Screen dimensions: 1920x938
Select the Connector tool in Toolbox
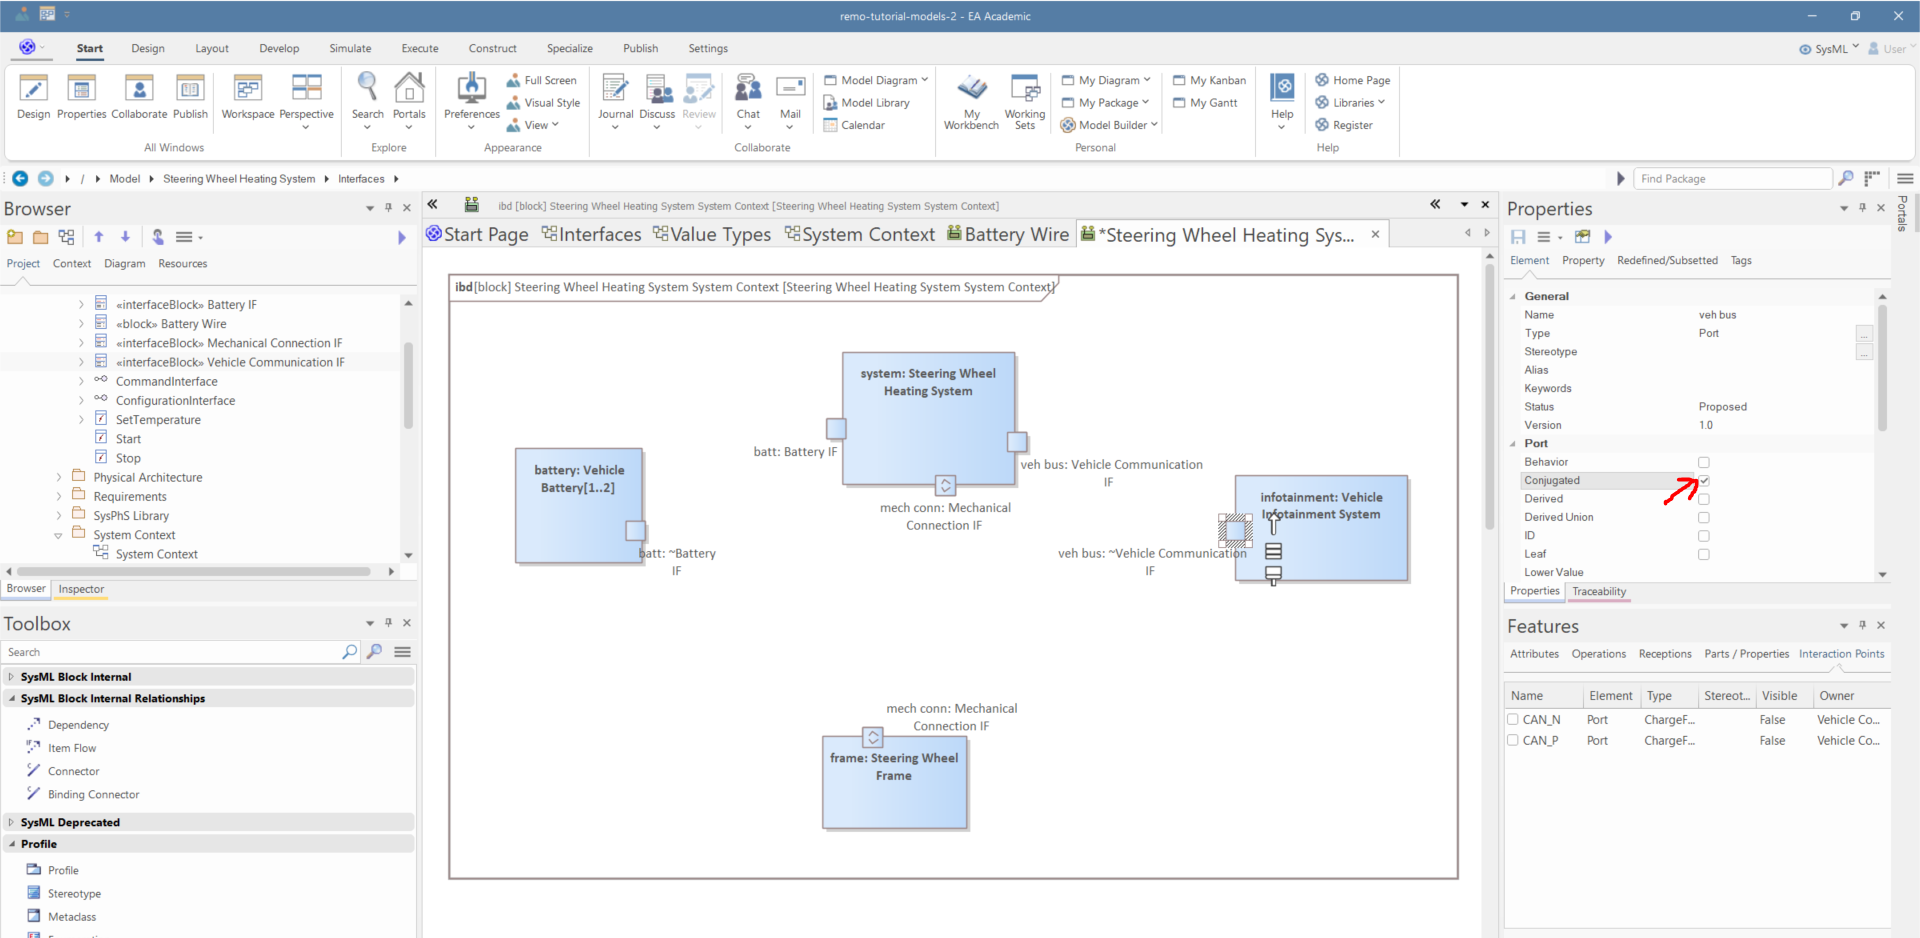pyautogui.click(x=73, y=771)
